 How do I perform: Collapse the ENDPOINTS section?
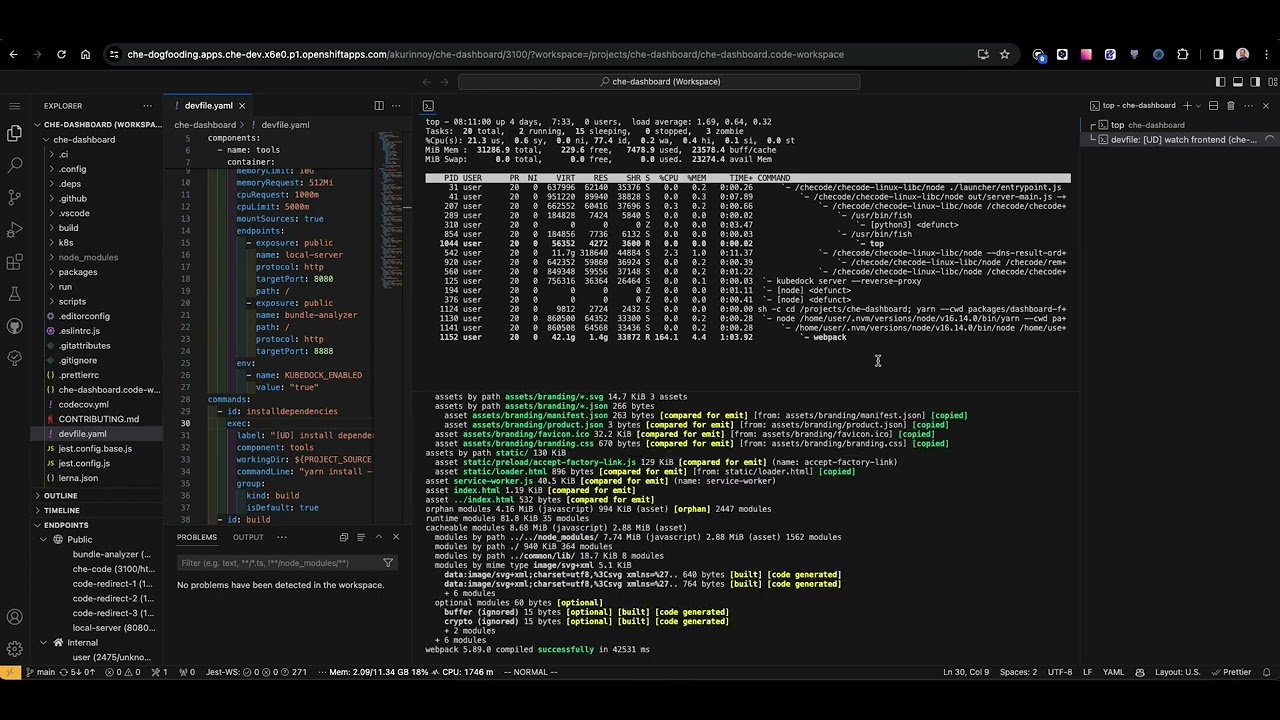(66, 525)
